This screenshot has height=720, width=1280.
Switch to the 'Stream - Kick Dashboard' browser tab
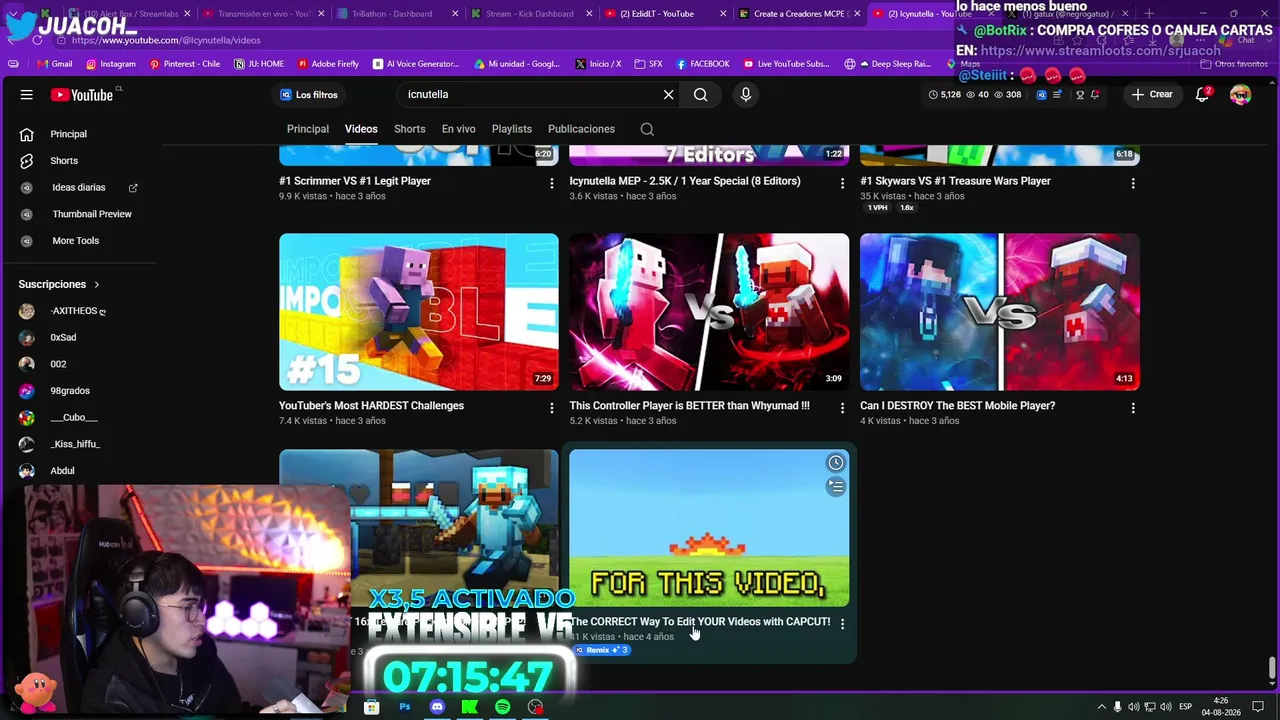pos(529,14)
